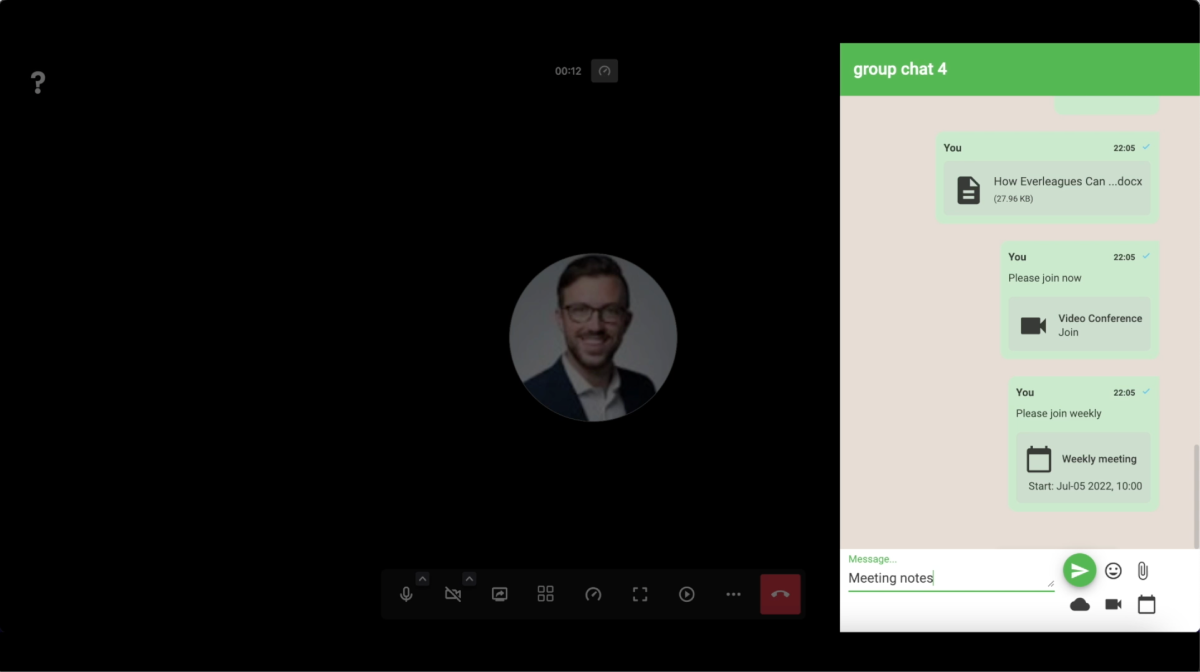Viewport: 1200px width, 672px height.
Task: Click the document file icon in the message
Action: 968,190
